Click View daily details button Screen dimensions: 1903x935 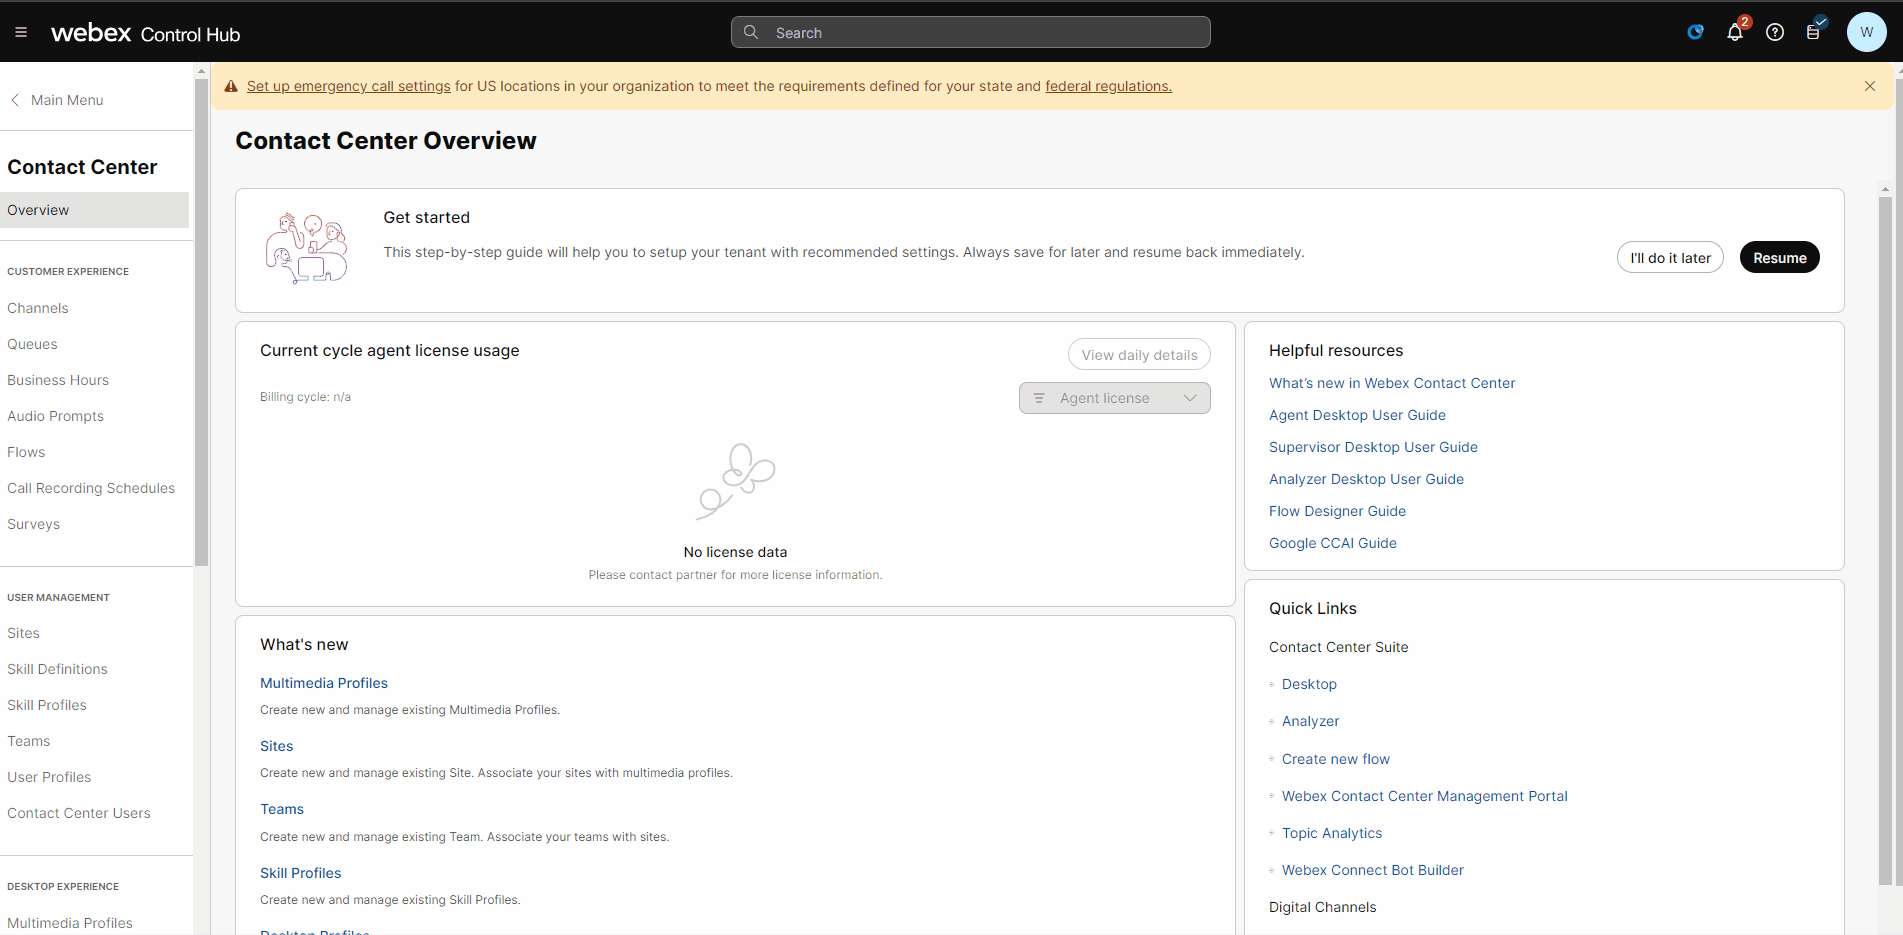point(1138,355)
